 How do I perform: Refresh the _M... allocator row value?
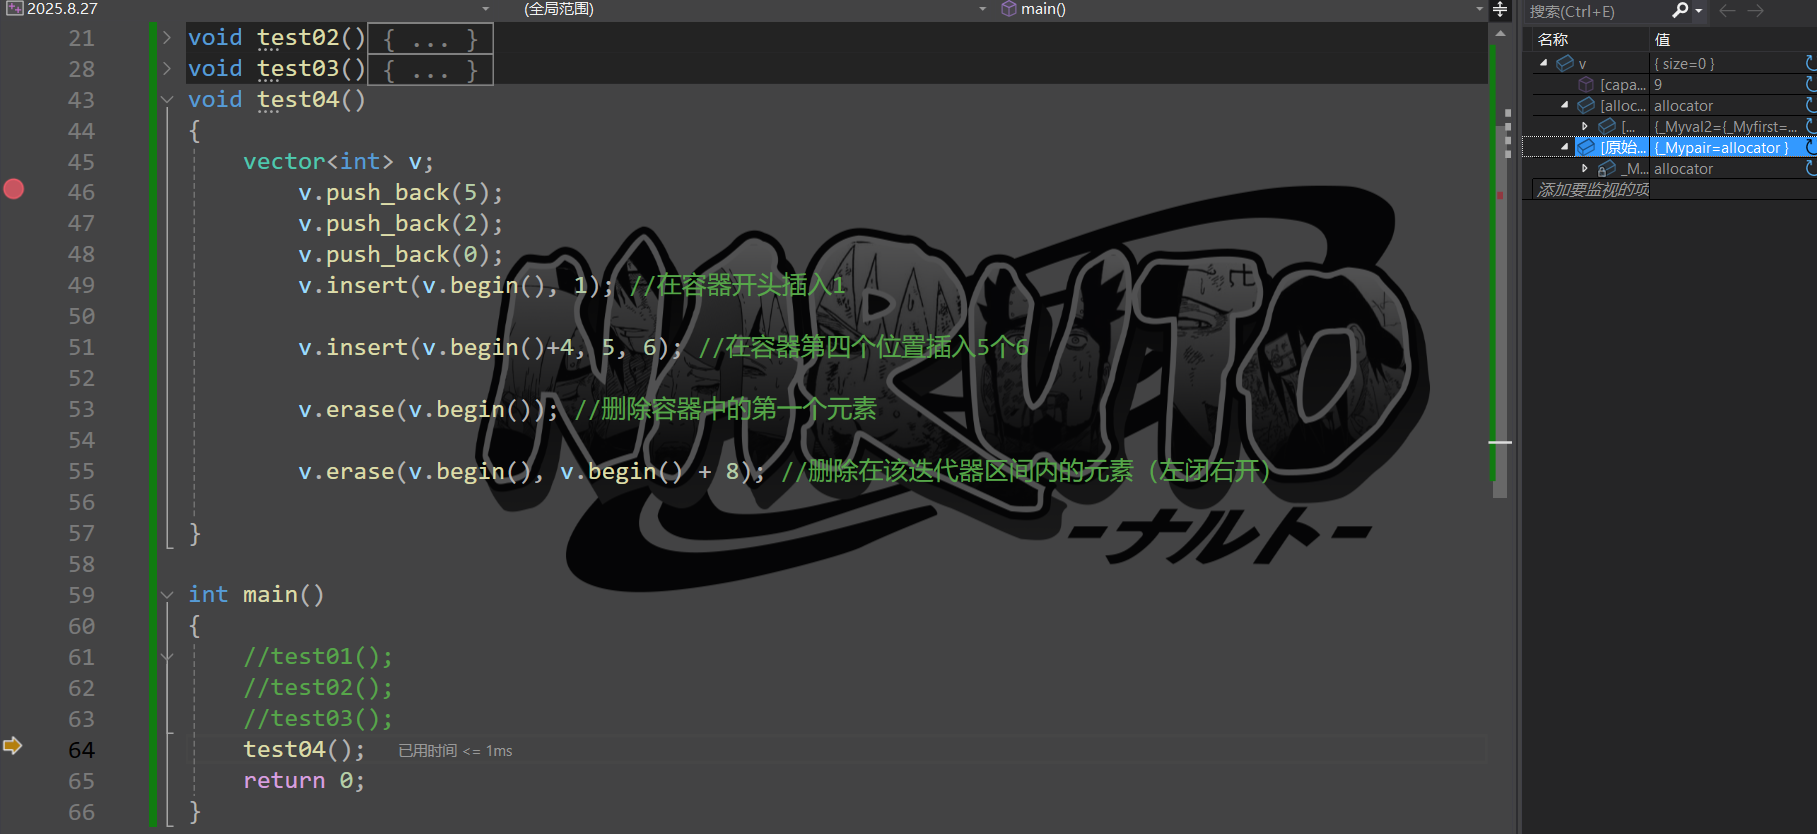(1810, 168)
